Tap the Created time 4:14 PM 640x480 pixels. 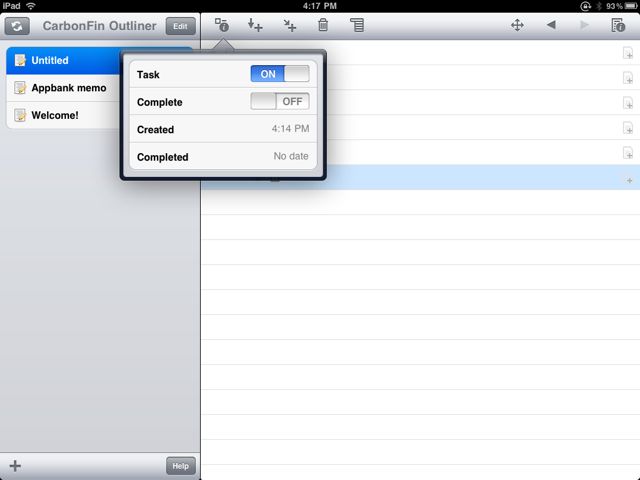290,129
